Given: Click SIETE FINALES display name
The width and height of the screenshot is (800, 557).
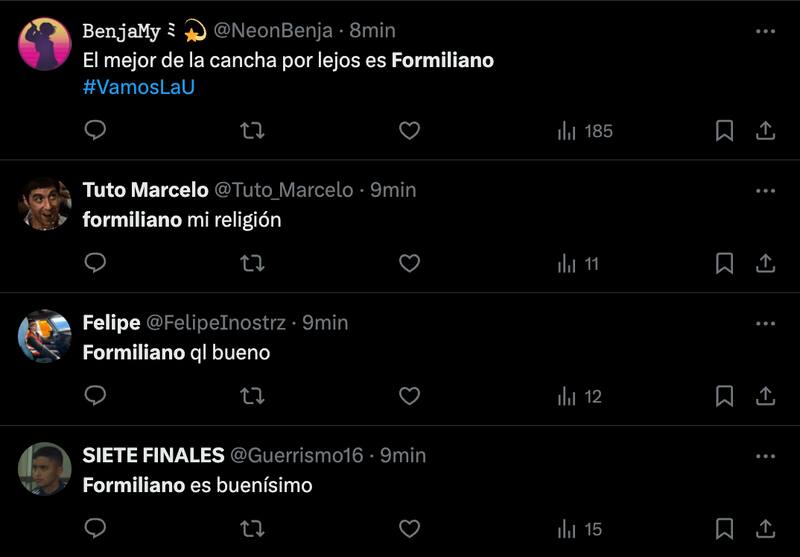Looking at the screenshot, I should click(x=153, y=456).
